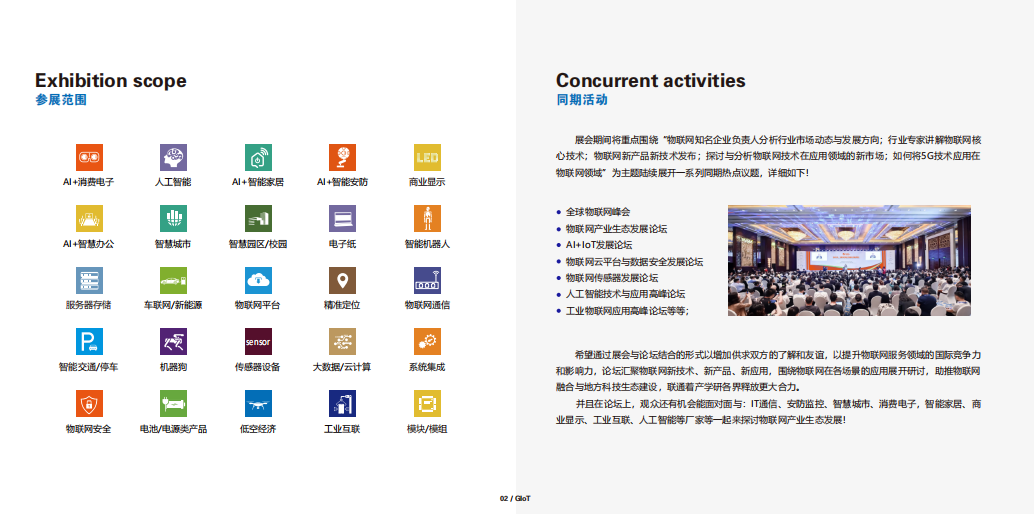This screenshot has height=514, width=1034.
Task: Select the 智能机器人 orange icon
Action: coord(427,218)
